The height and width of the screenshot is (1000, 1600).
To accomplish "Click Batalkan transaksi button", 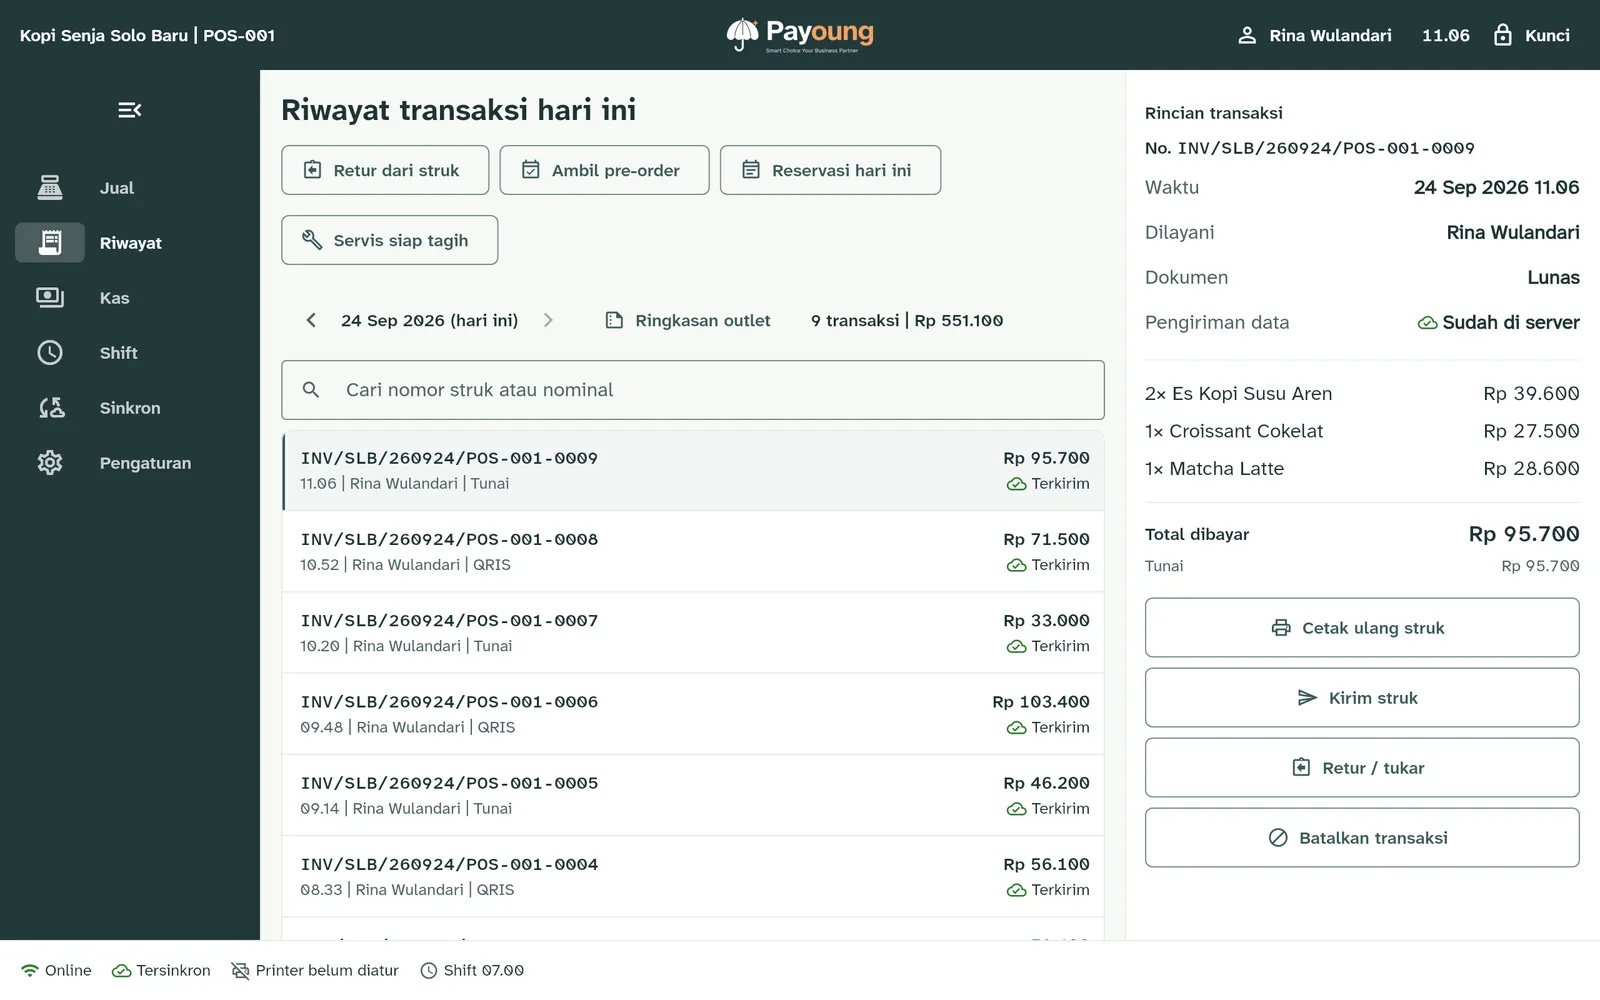I will tap(1362, 838).
